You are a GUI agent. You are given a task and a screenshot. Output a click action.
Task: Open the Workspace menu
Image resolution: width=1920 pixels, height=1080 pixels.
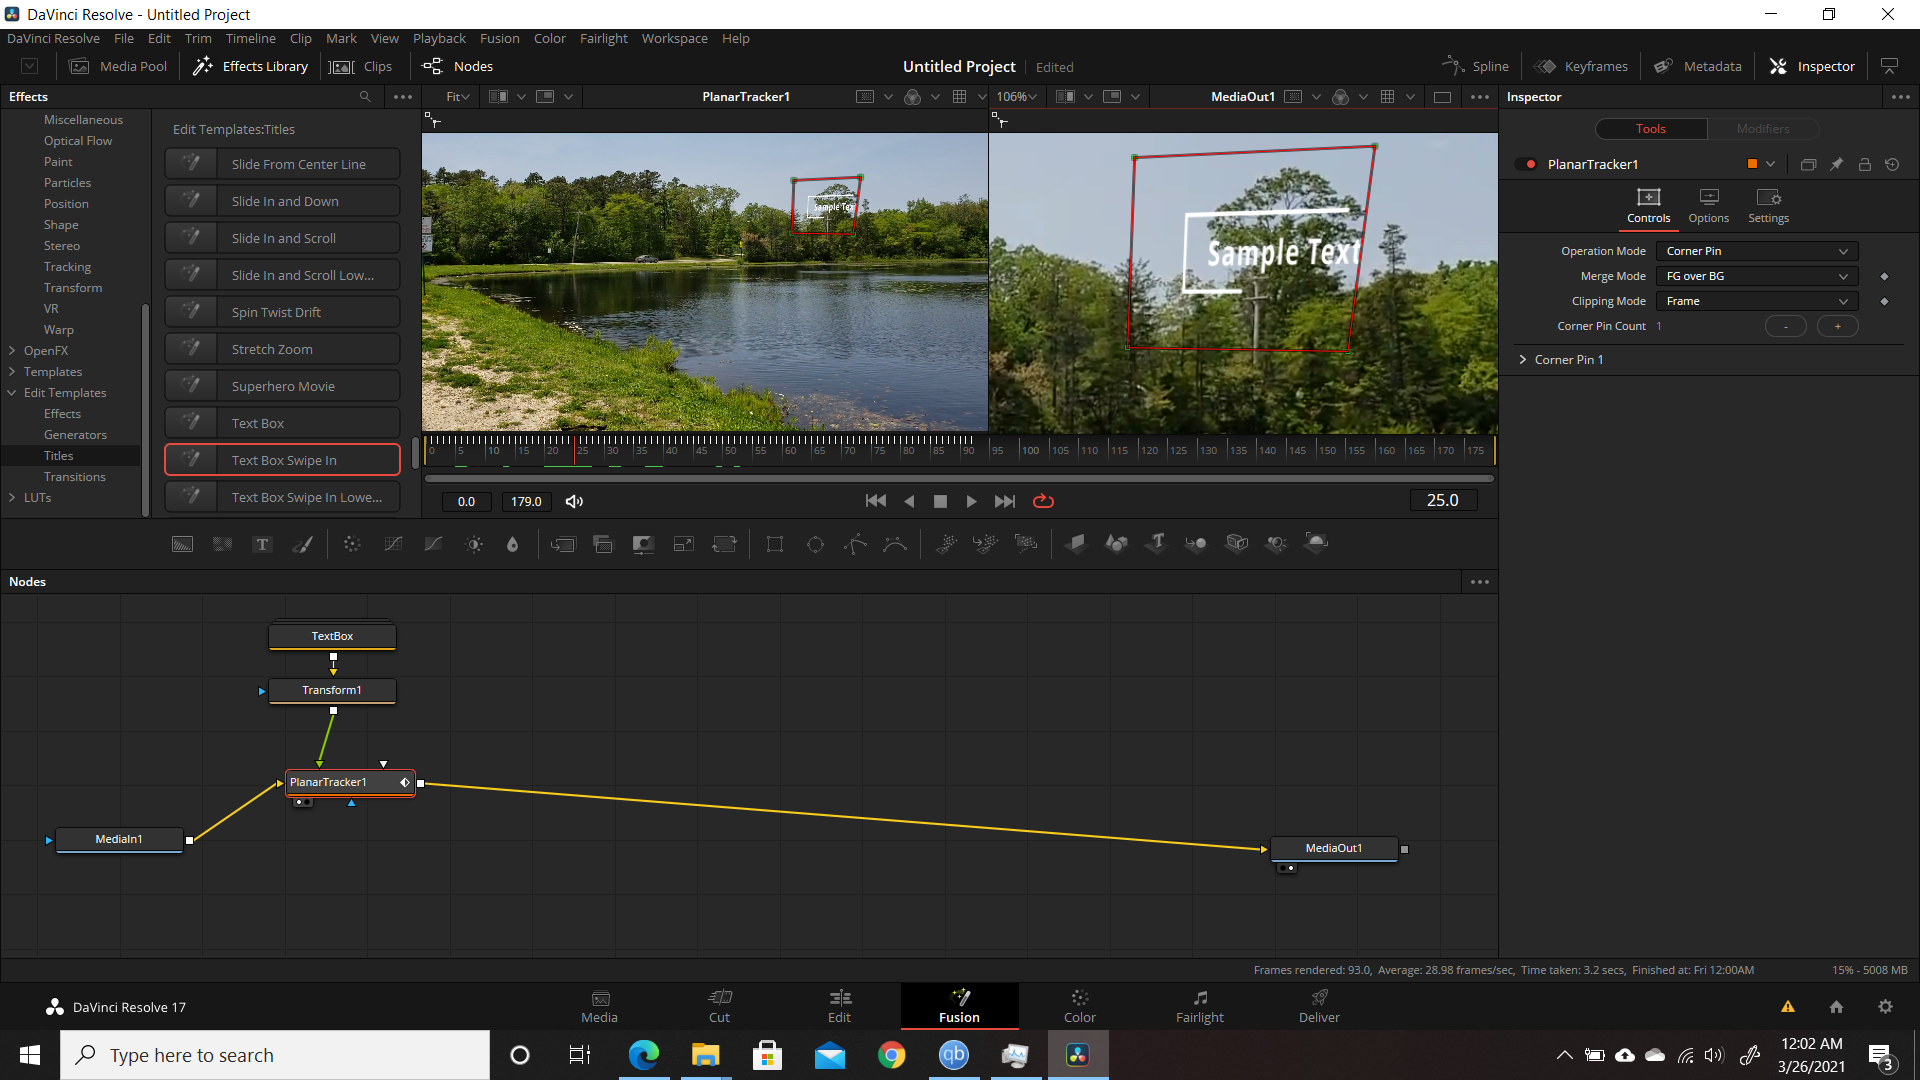coord(674,39)
